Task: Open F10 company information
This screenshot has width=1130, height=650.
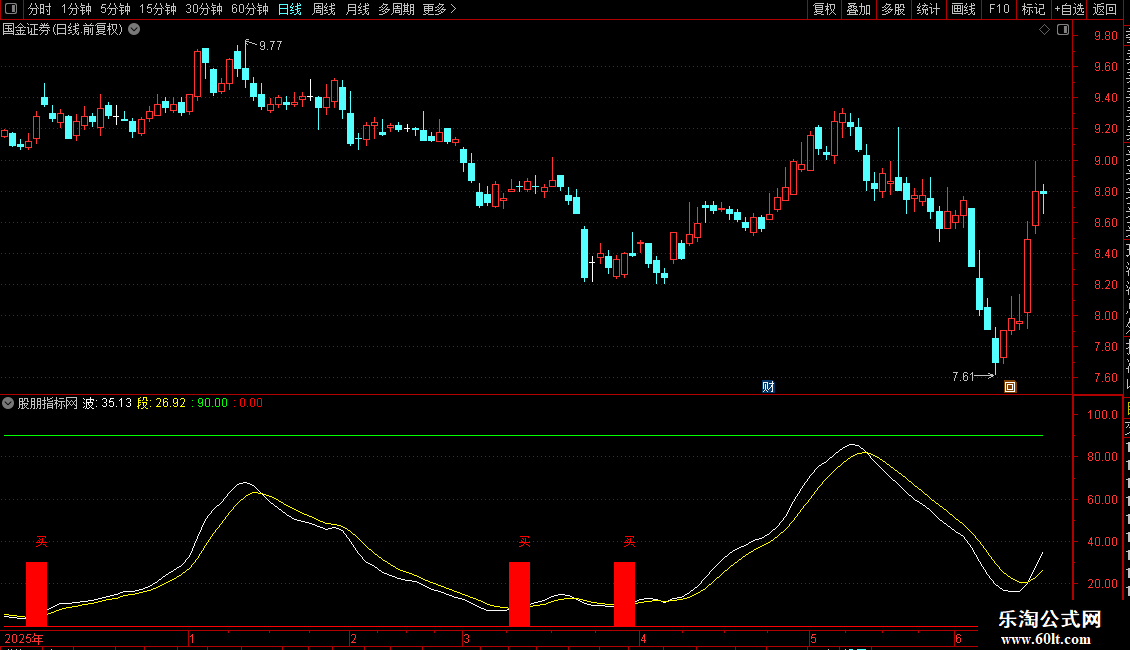Action: 999,9
